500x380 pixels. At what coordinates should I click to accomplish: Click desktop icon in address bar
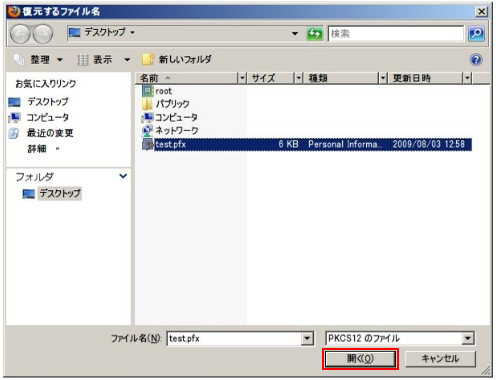(x=74, y=33)
